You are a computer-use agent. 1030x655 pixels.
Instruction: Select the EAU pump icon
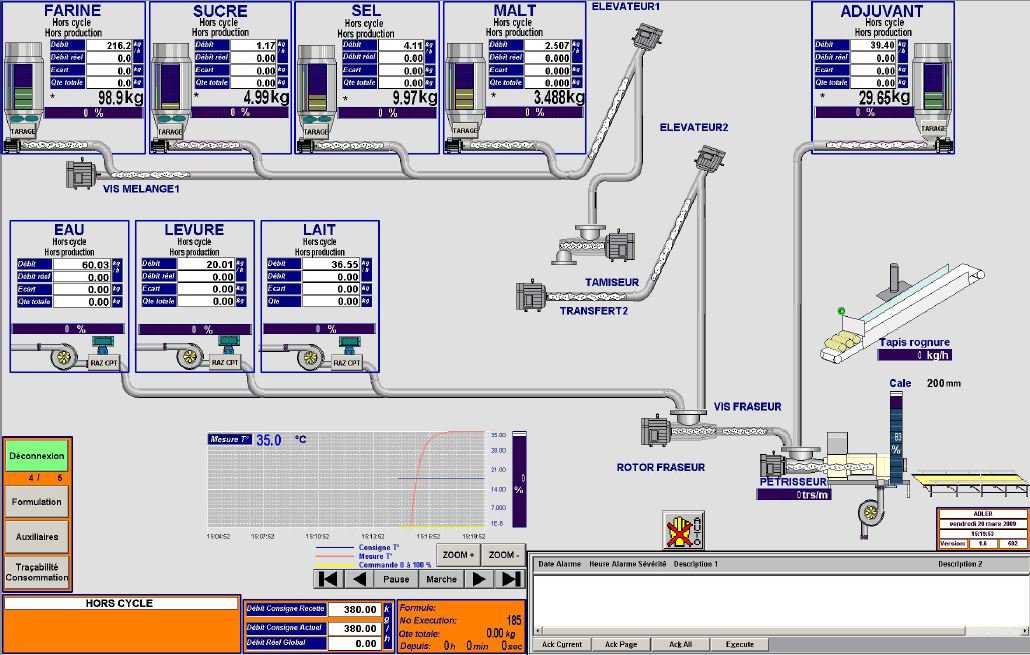click(x=64, y=357)
